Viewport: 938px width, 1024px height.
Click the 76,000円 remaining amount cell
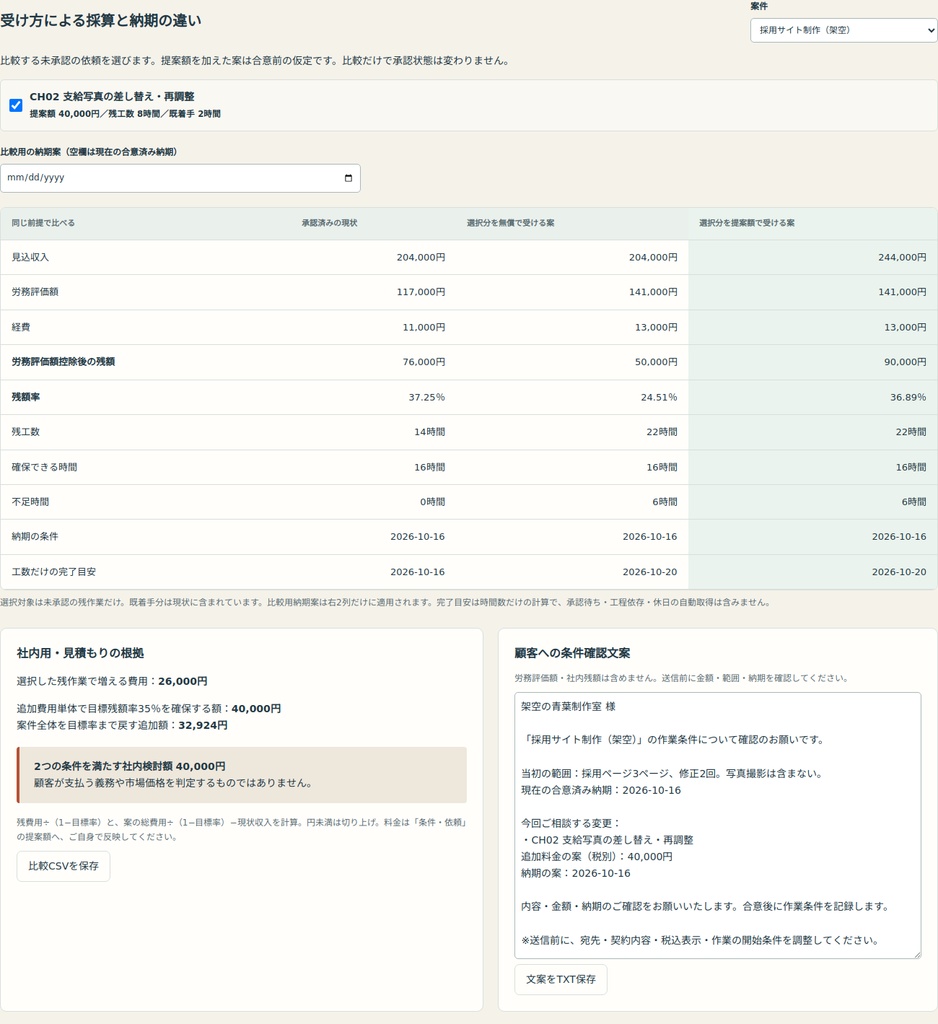click(x=424, y=362)
